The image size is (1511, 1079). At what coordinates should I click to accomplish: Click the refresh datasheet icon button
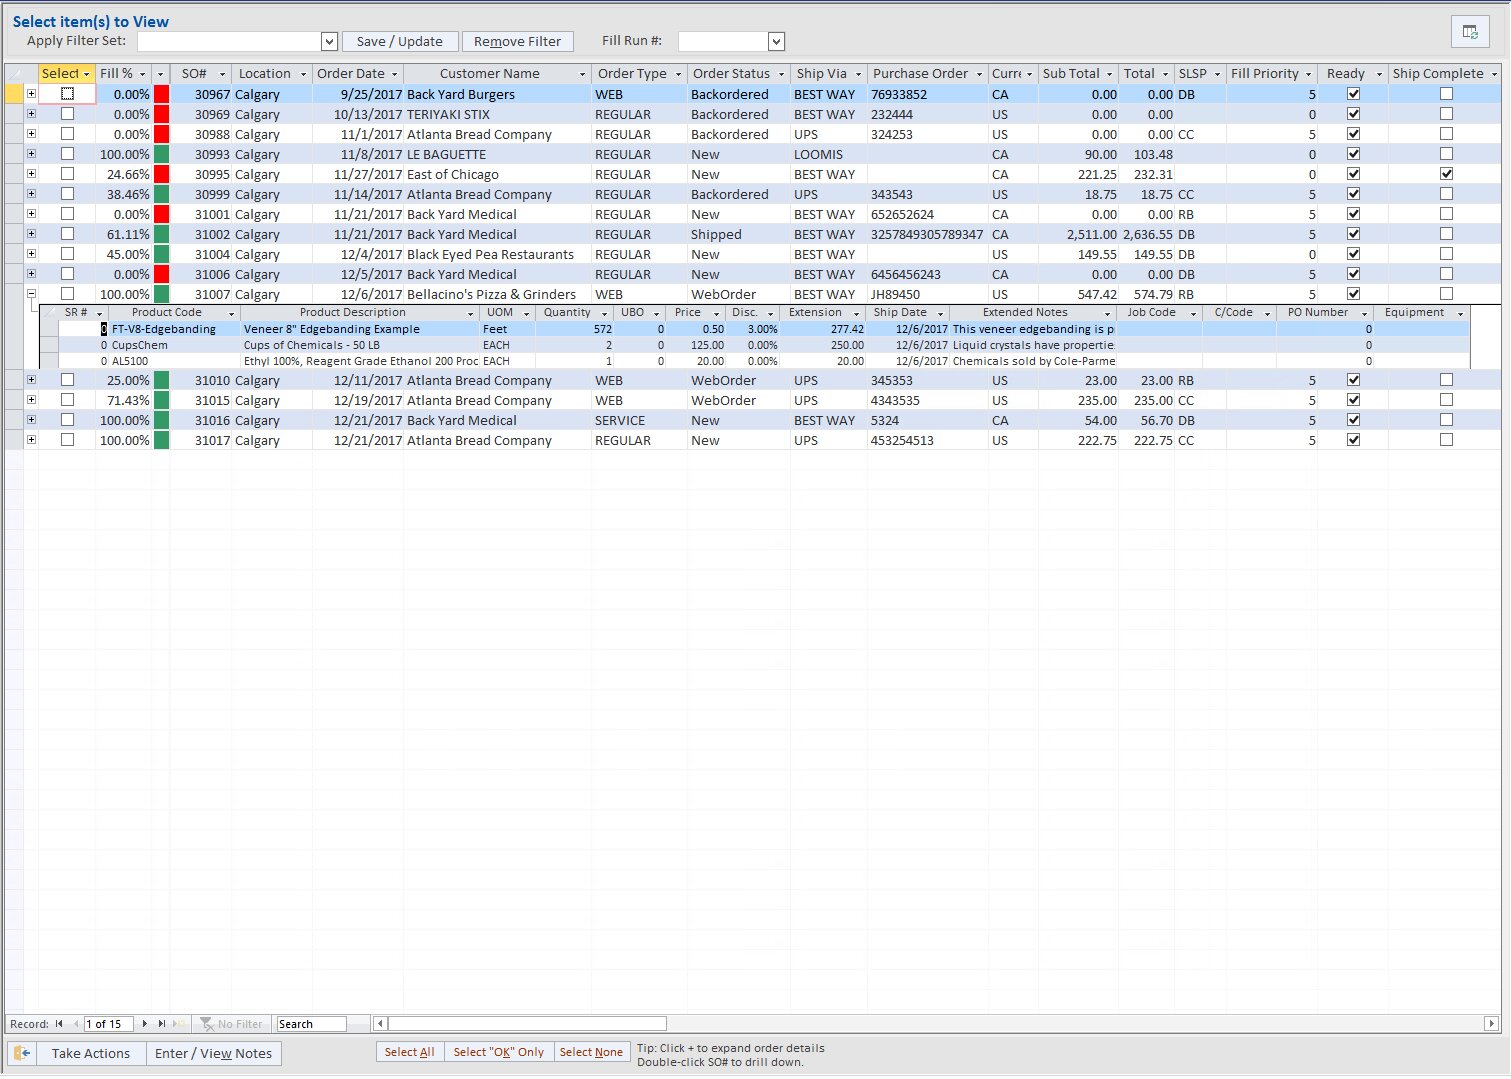coord(1469,32)
